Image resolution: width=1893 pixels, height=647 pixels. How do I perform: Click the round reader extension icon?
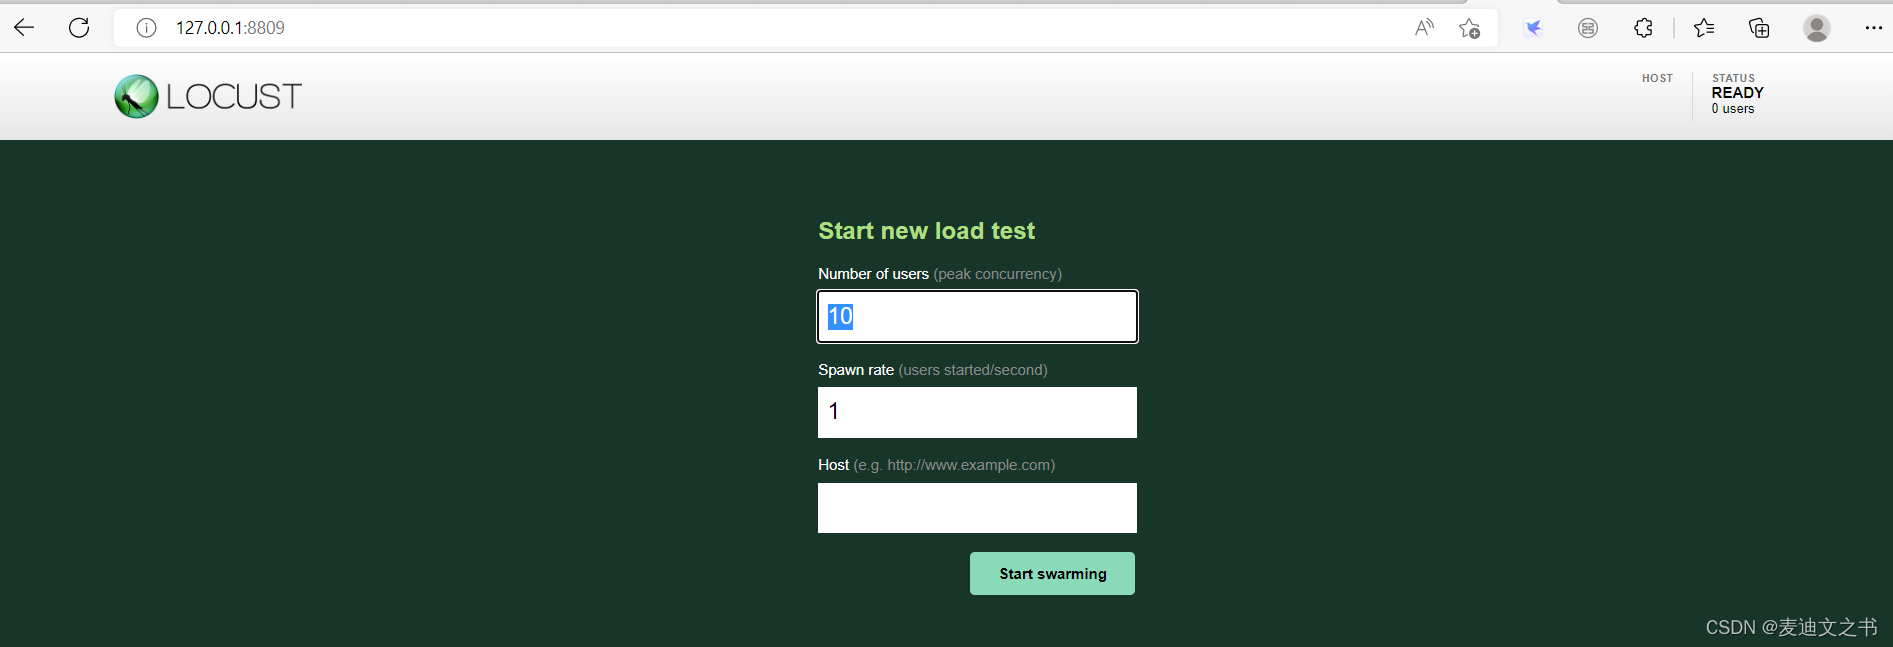1588,28
